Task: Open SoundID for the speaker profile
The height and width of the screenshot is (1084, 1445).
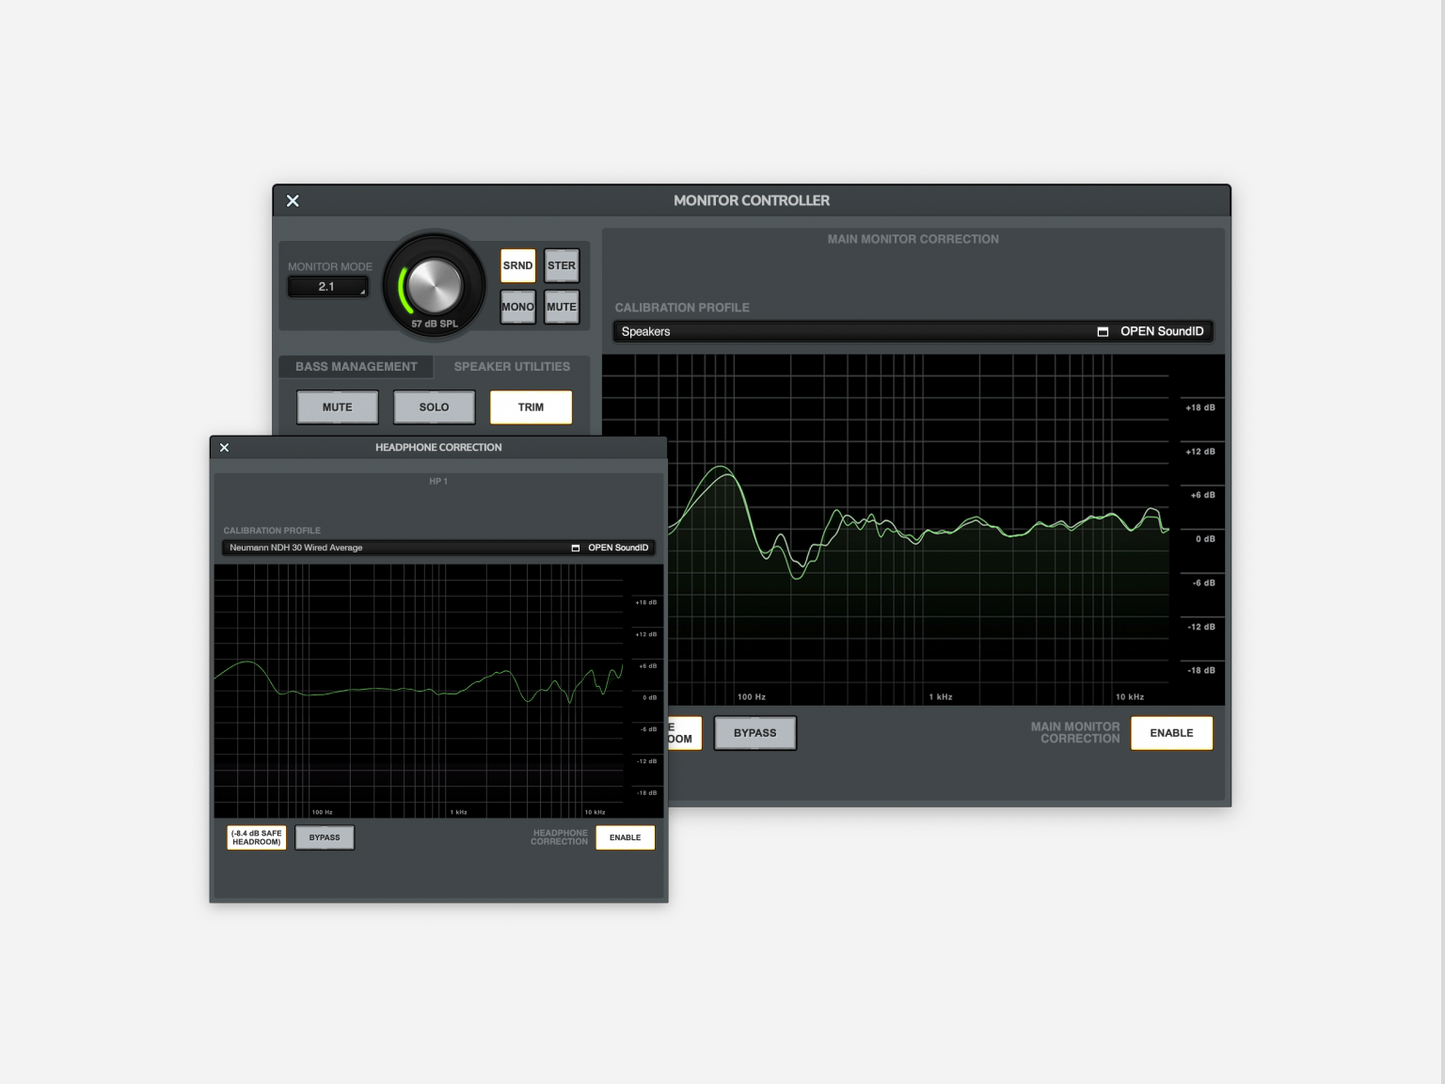Action: [1162, 330]
